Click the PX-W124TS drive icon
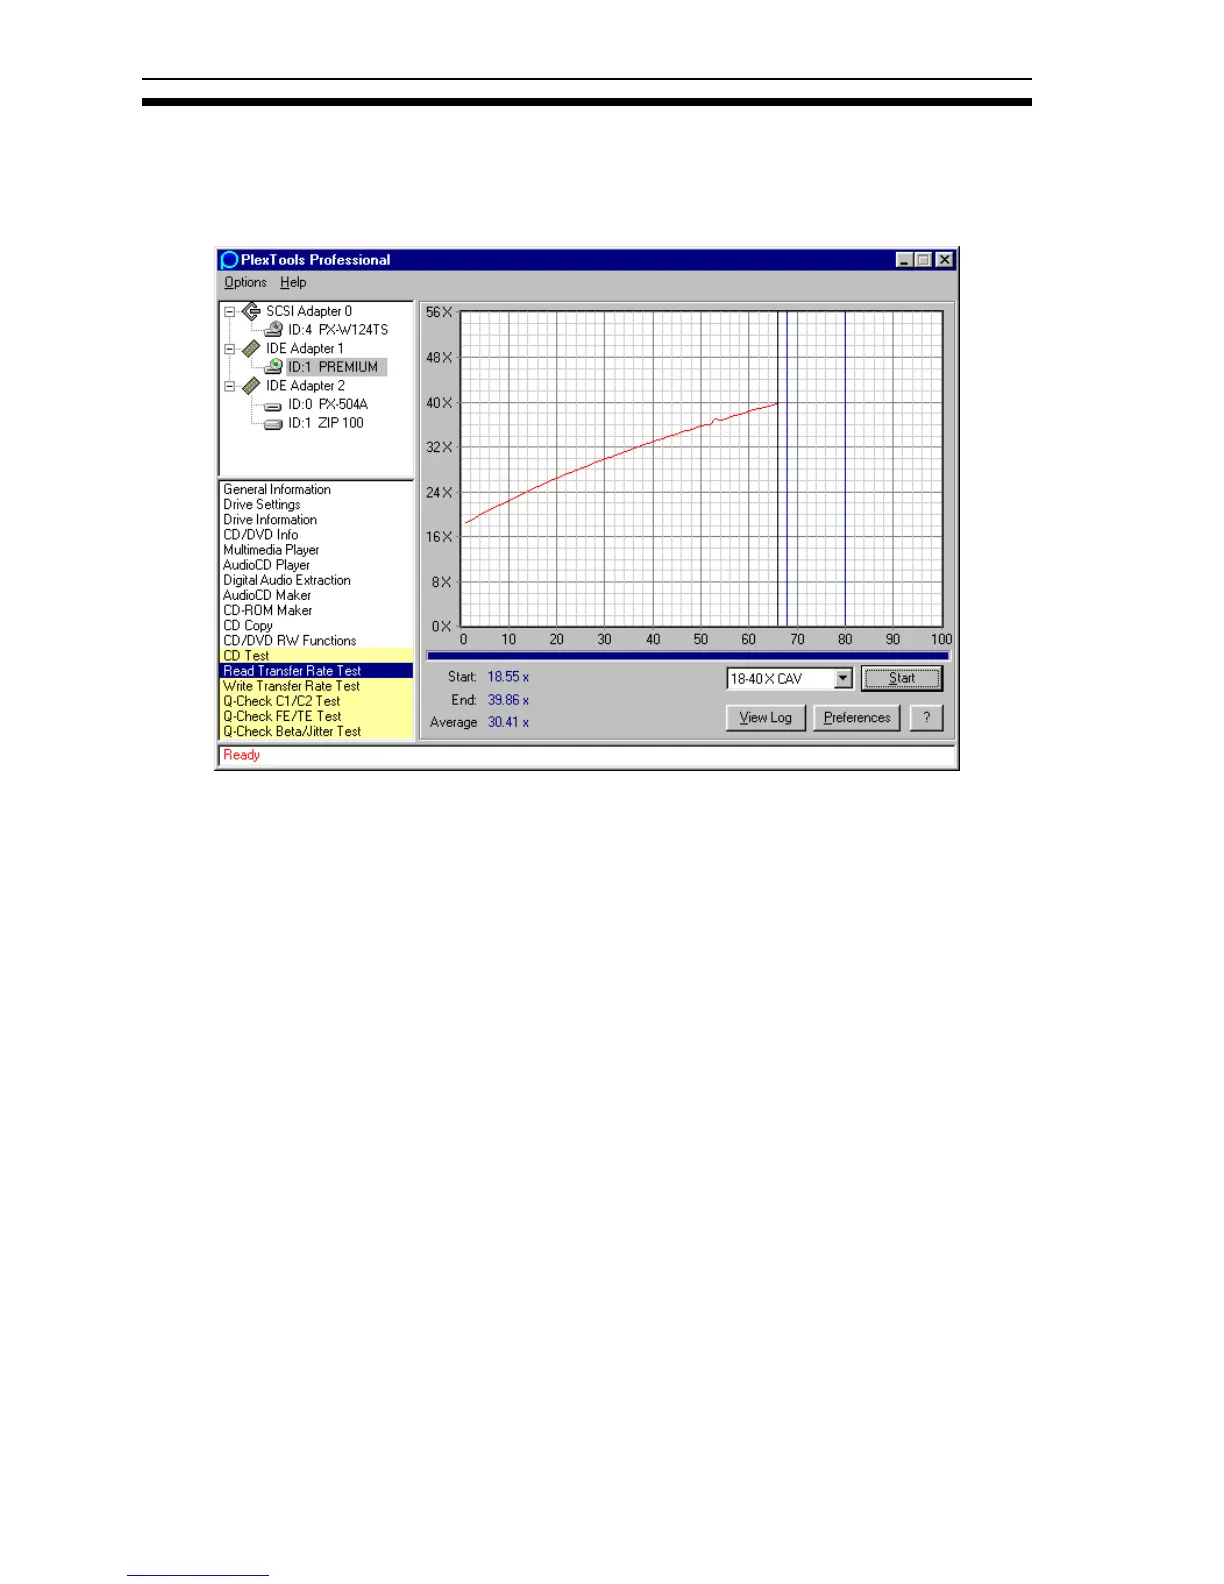The width and height of the screenshot is (1224, 1584). point(273,329)
